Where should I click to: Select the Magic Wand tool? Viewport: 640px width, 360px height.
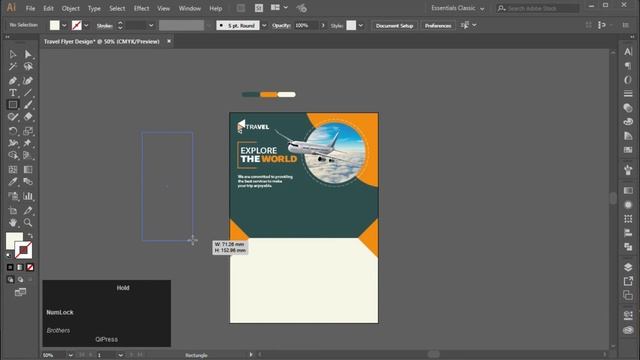click(13, 67)
